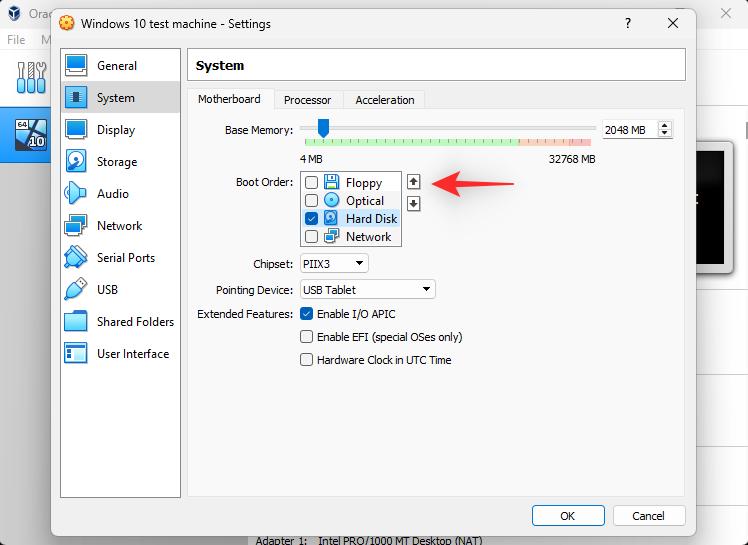
Task: Click the Base Memory 2048 MB field
Action: 630,130
